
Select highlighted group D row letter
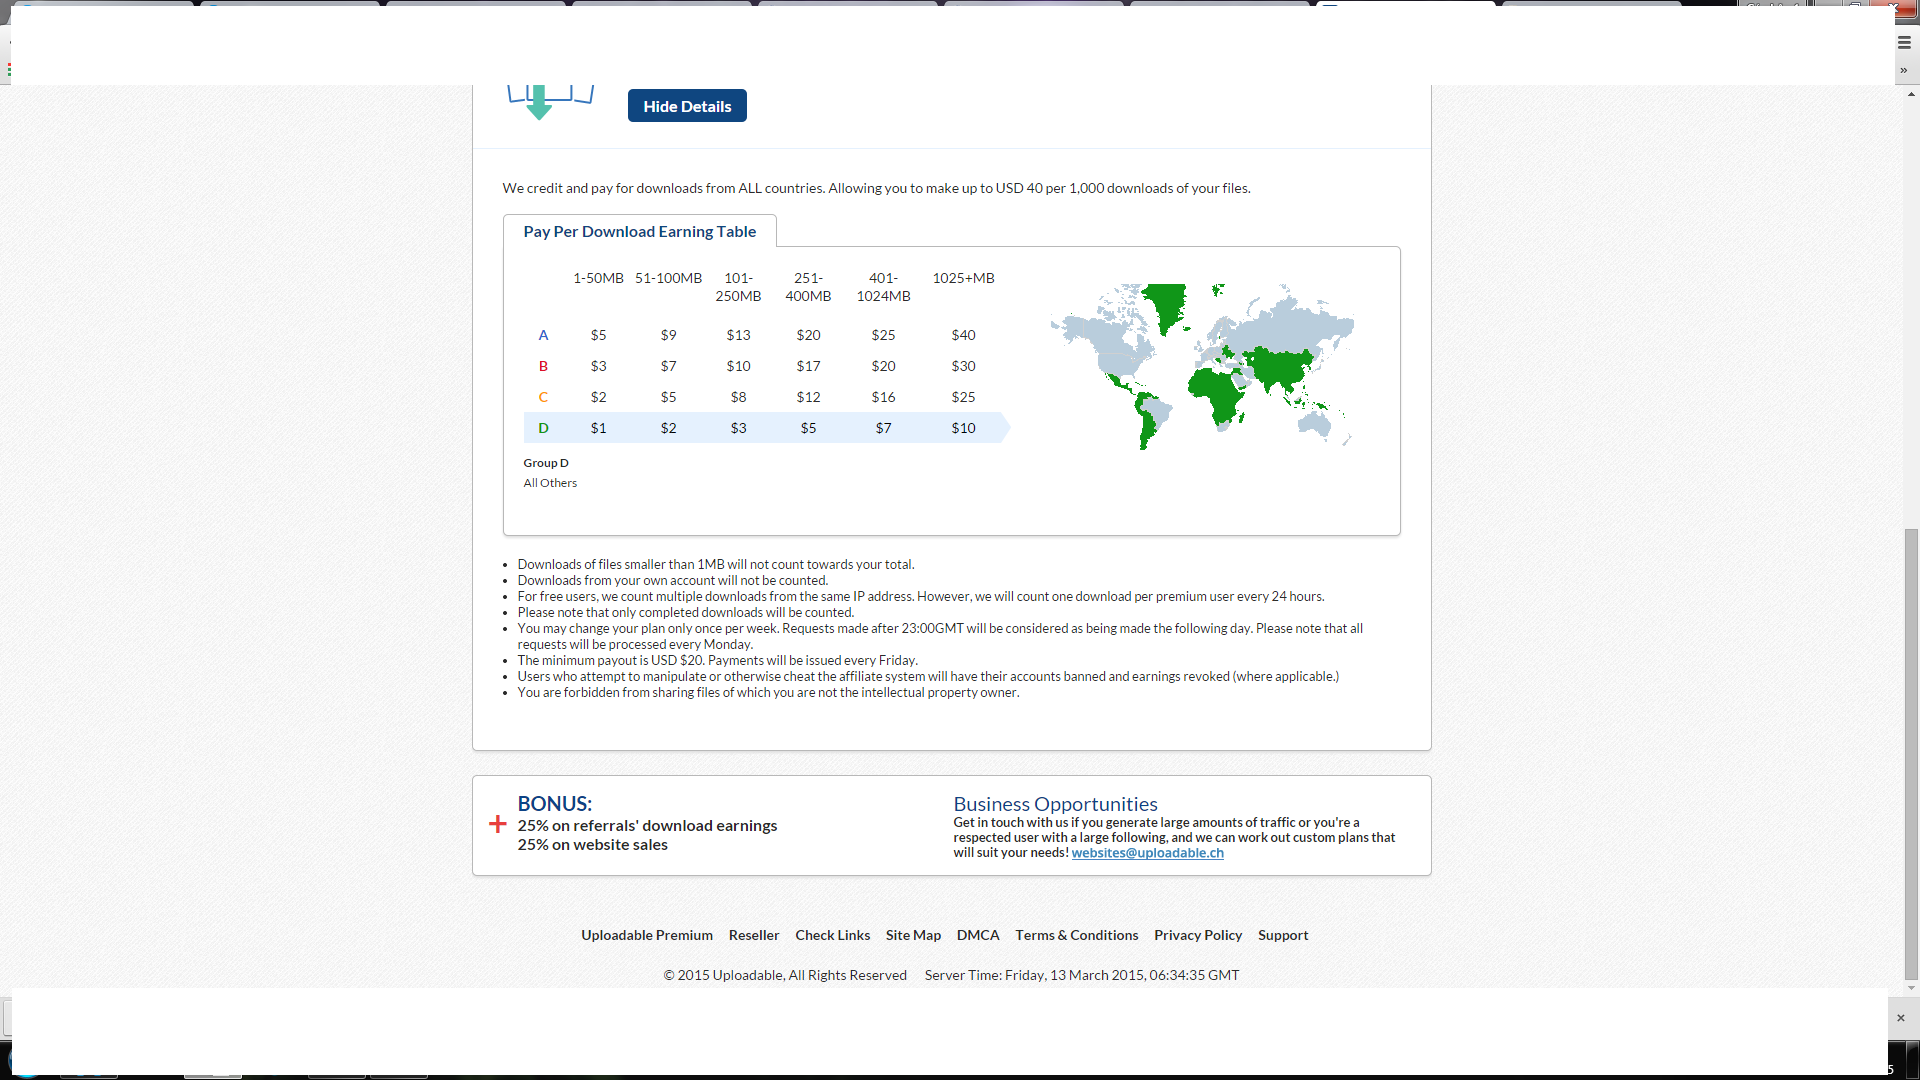(543, 428)
